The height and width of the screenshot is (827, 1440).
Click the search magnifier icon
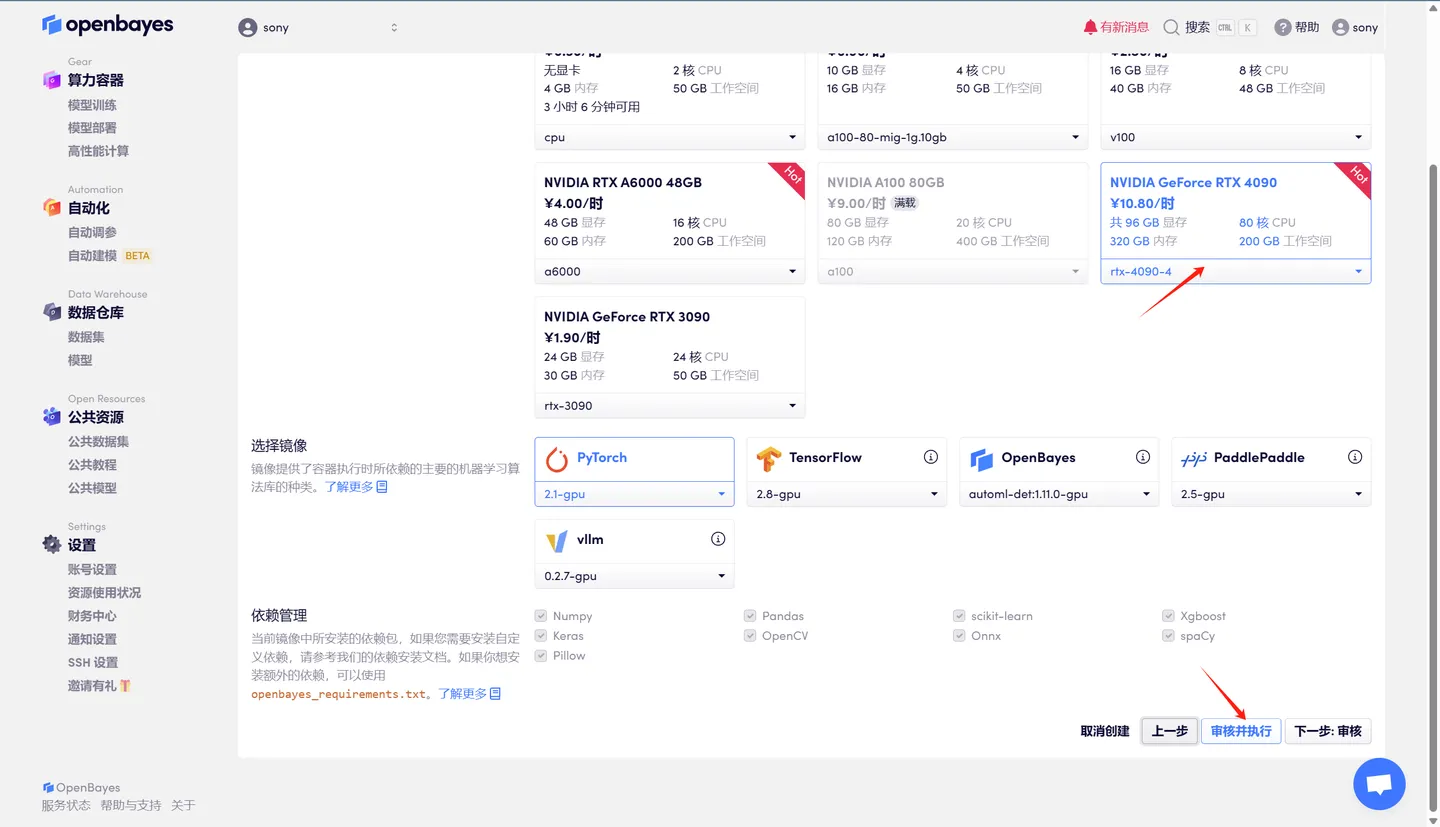[x=1171, y=27]
